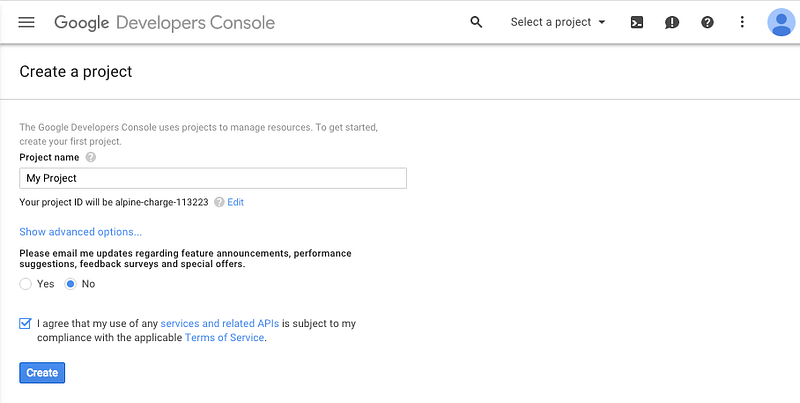Screen dimensions: 800x403
Task: Open the Terms of Service link
Action: pos(224,338)
